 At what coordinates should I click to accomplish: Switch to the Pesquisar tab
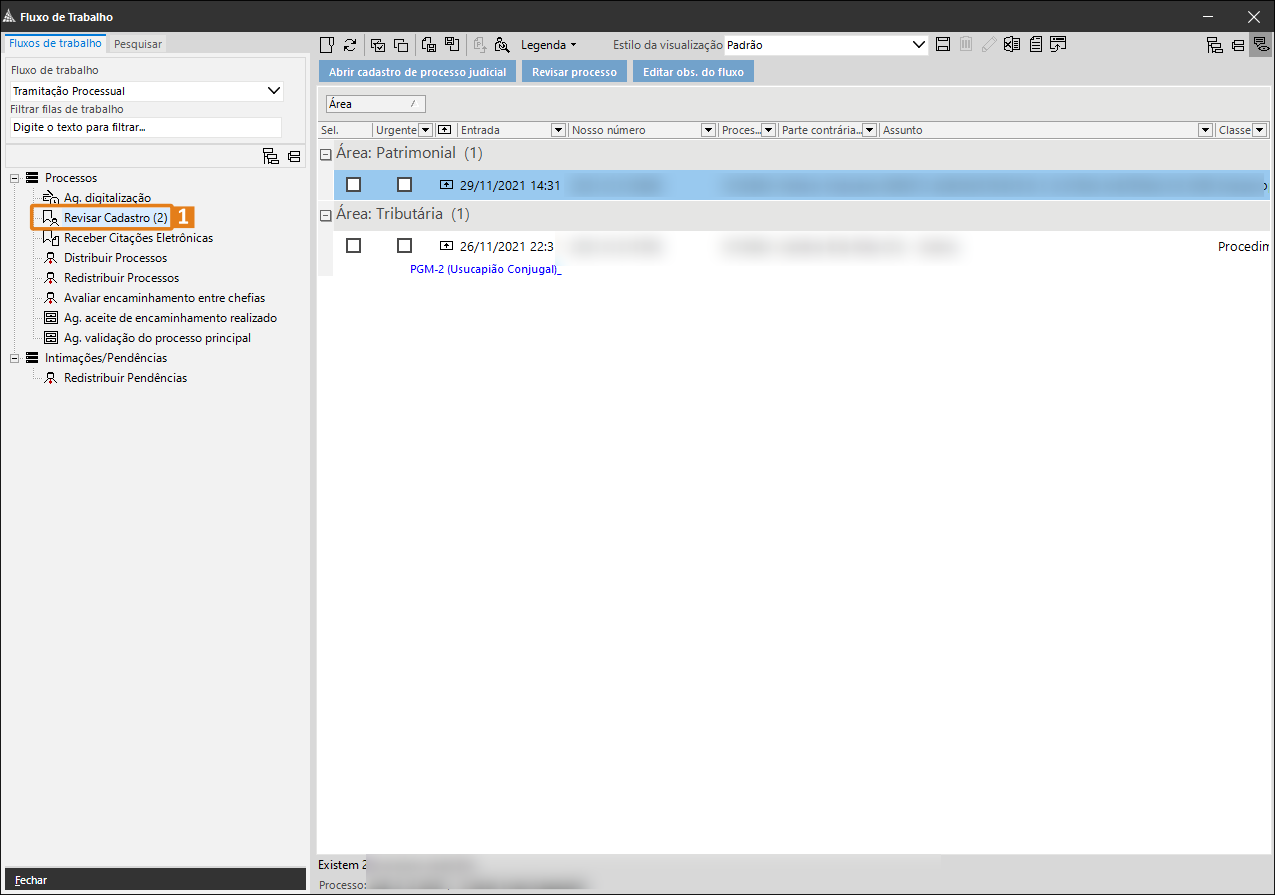(x=138, y=44)
